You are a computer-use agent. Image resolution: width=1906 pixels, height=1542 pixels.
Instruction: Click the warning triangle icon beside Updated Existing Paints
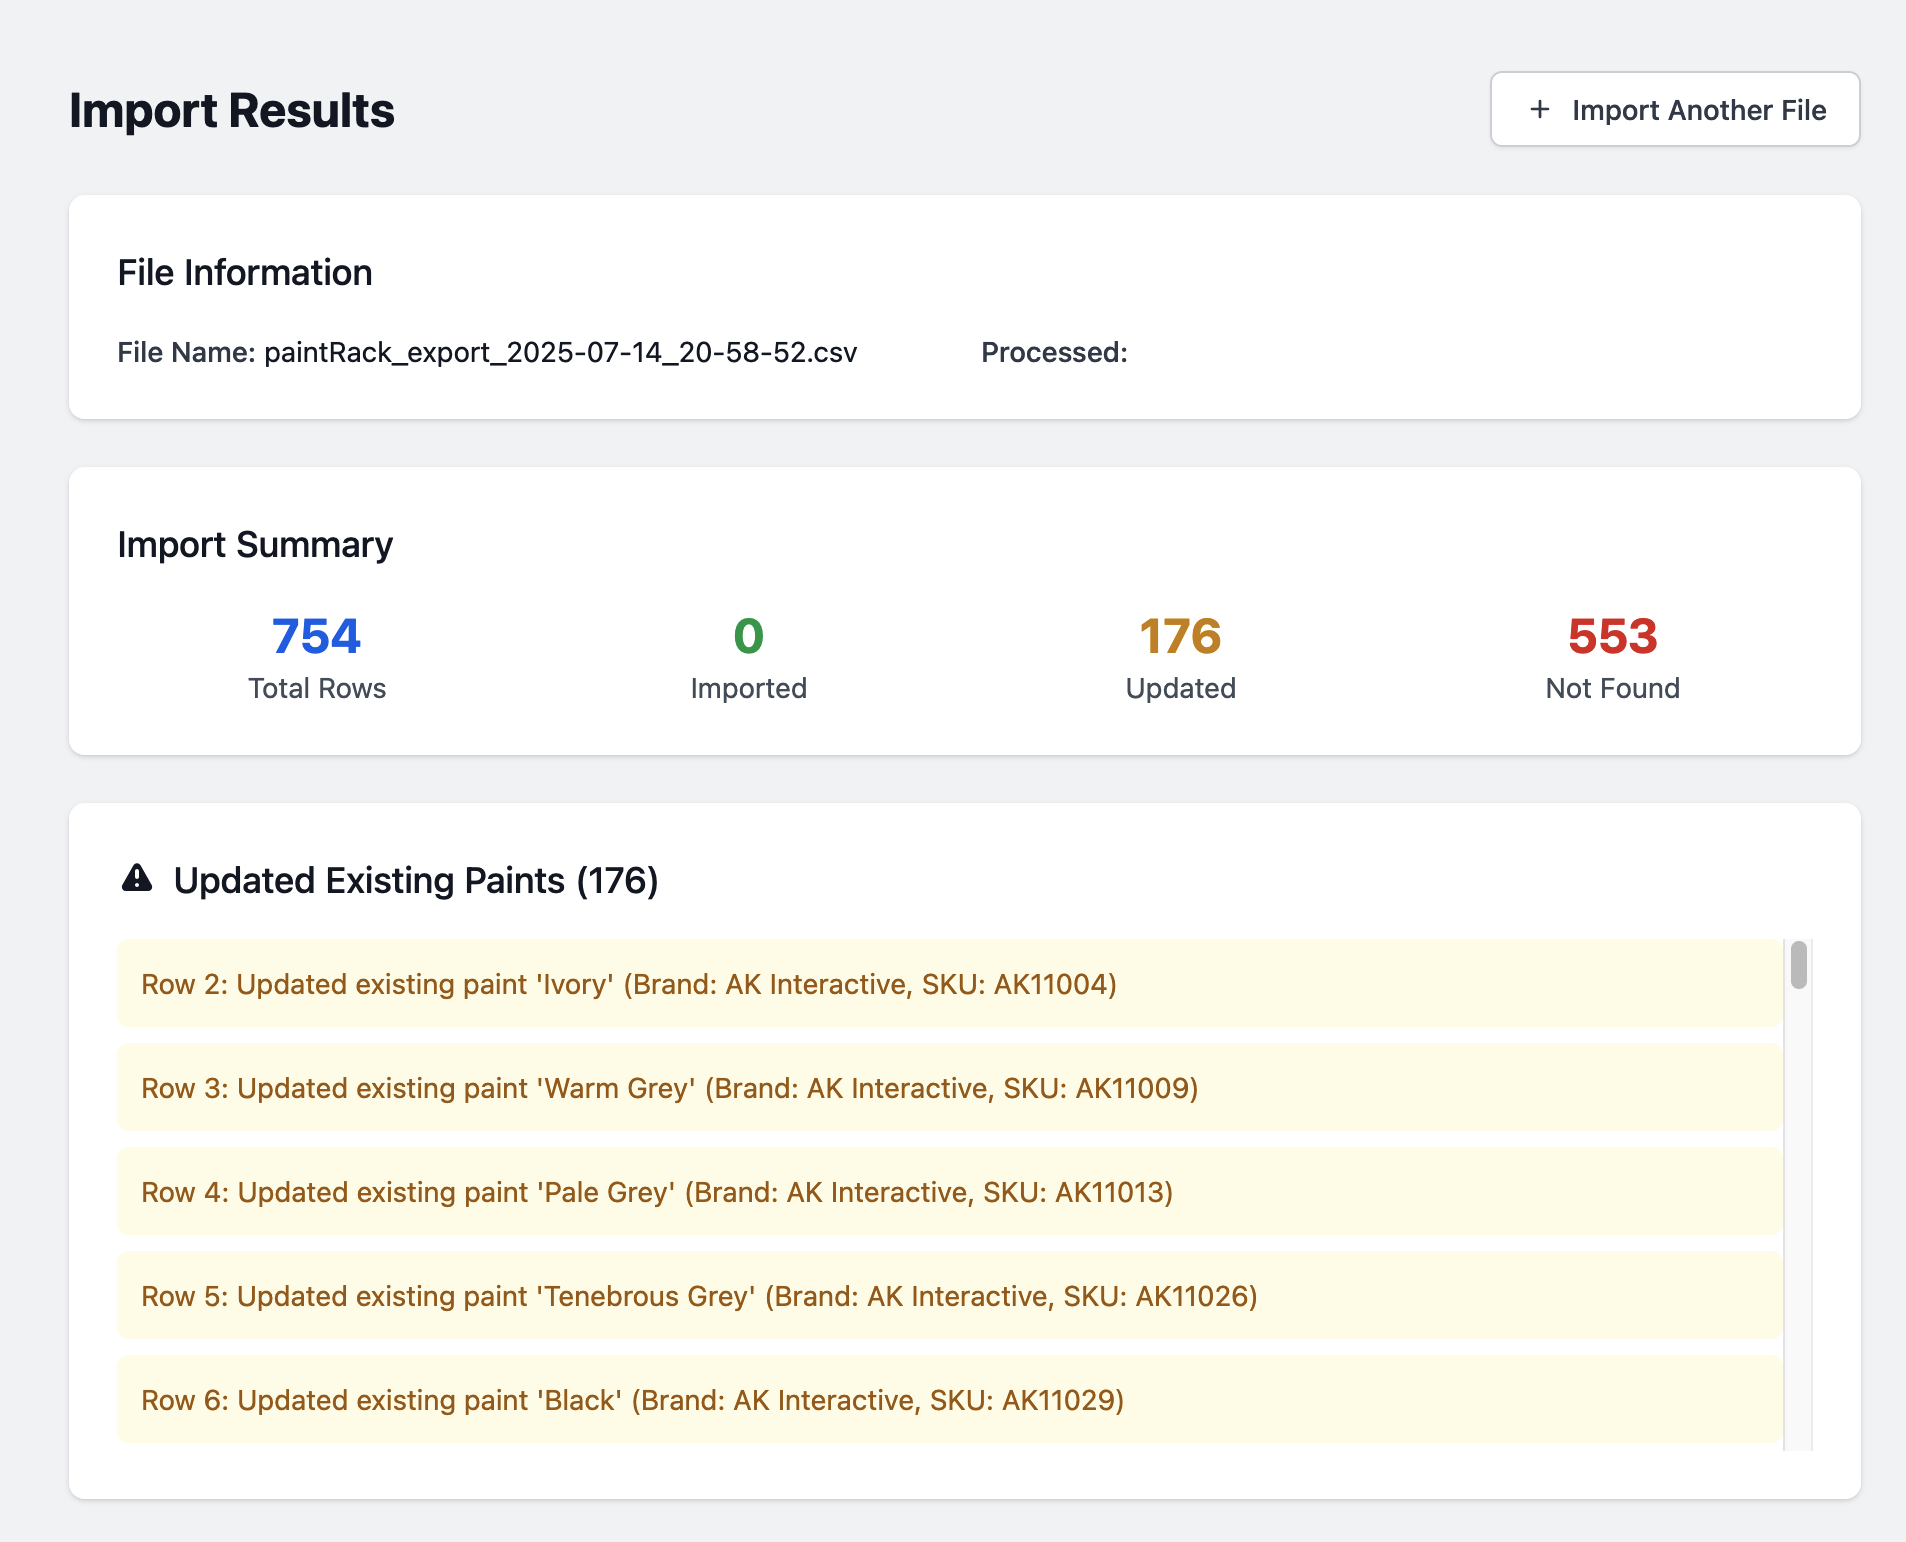click(x=137, y=878)
